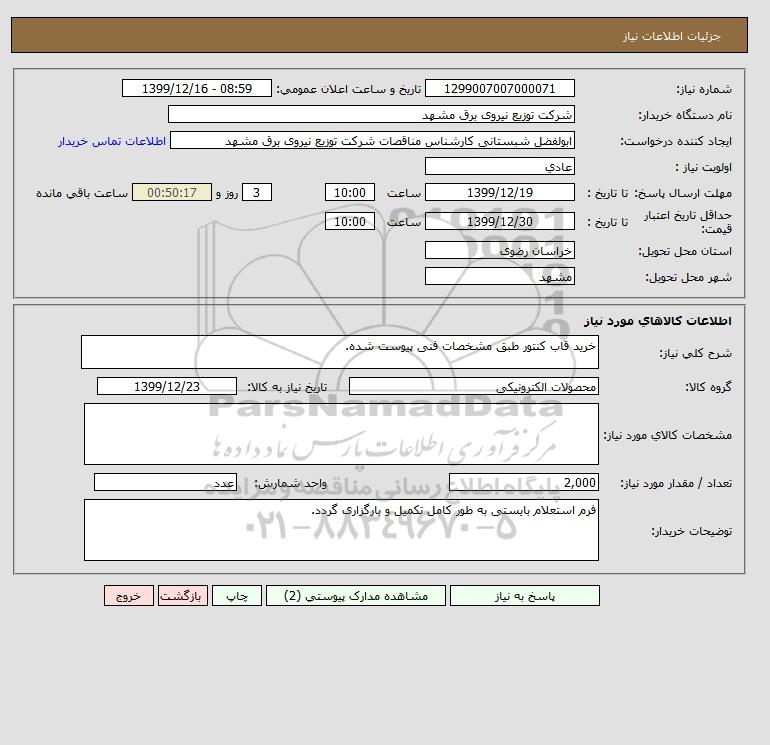Click the ساعت باقی مانده label
Viewport: 770px width, 745px height.
[x=82, y=193]
